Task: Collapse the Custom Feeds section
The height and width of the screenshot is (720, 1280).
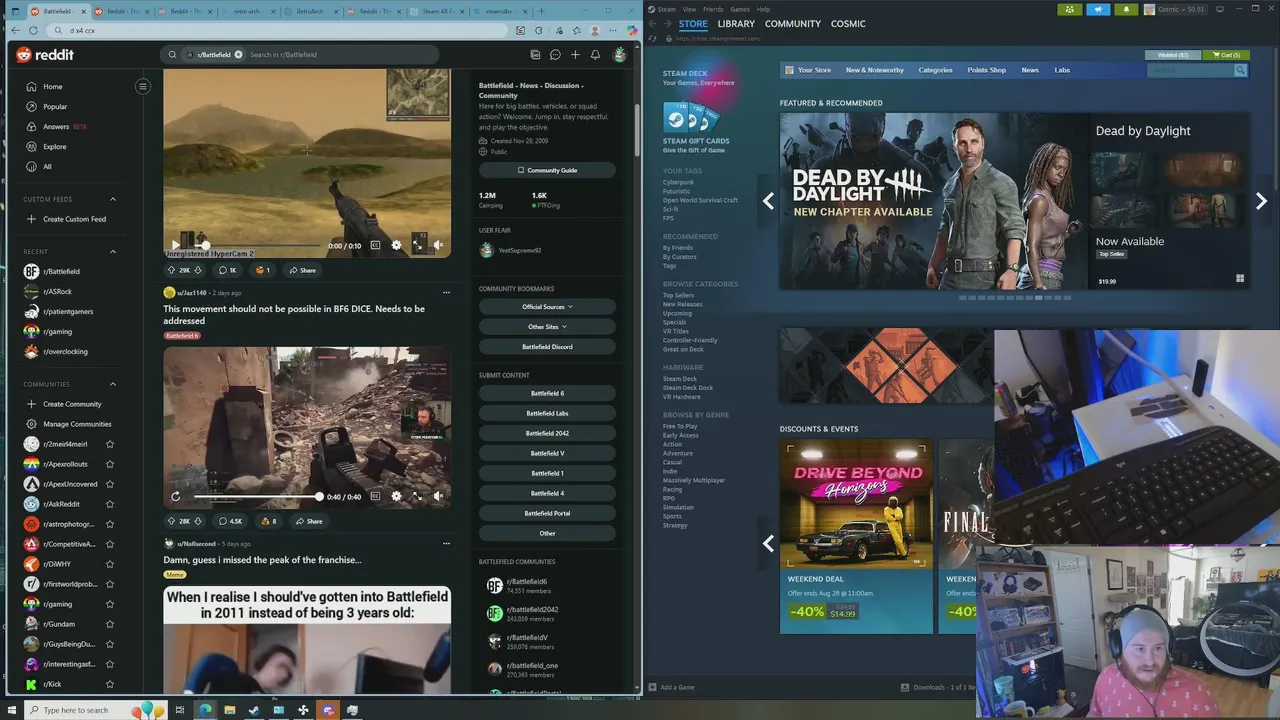Action: pyautogui.click(x=112, y=199)
